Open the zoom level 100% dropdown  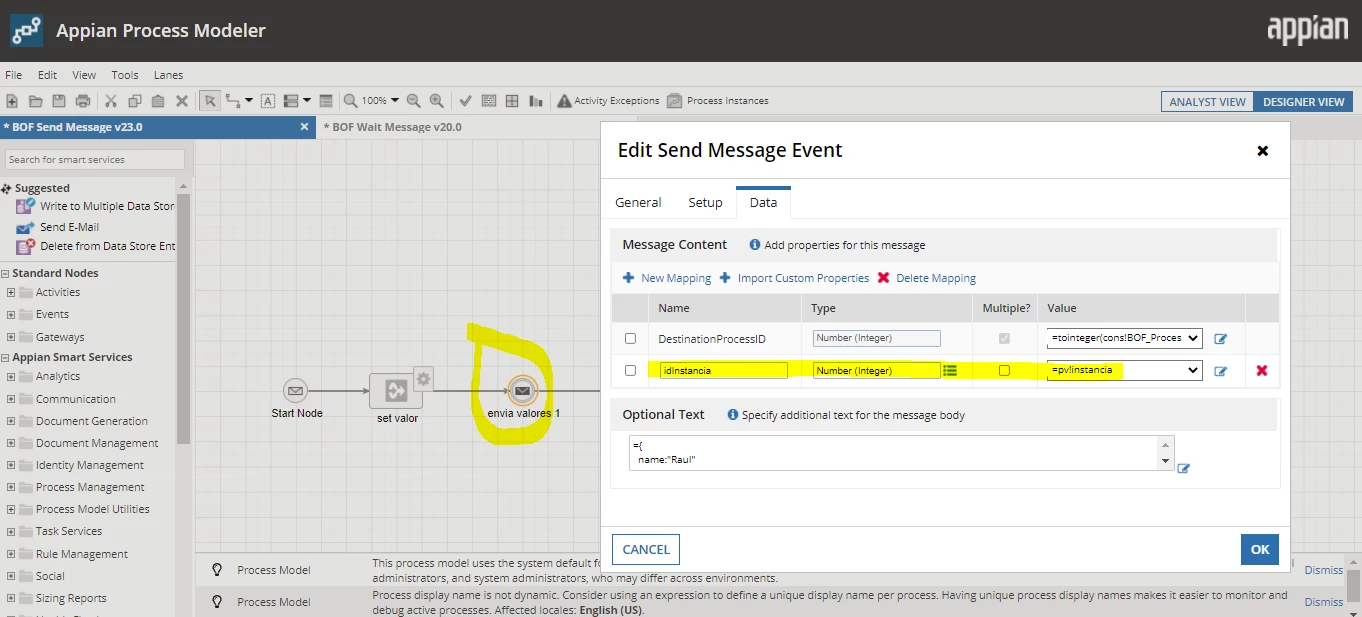[x=380, y=101]
